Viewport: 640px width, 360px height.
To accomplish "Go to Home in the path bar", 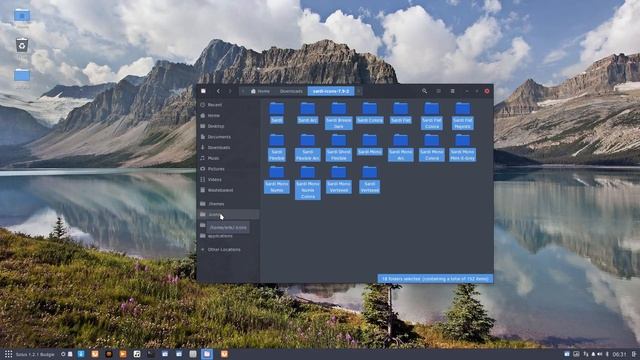I will click(x=260, y=91).
